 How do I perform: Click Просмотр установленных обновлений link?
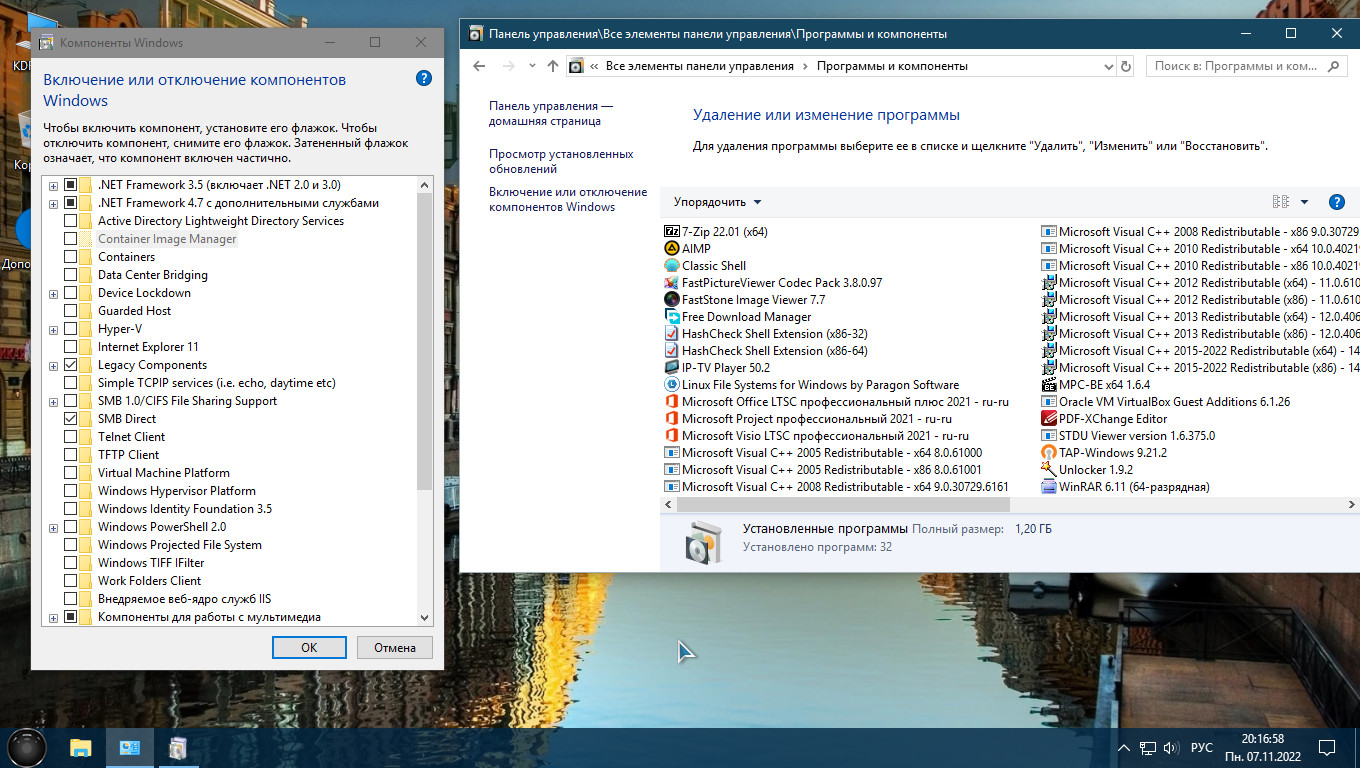560,161
